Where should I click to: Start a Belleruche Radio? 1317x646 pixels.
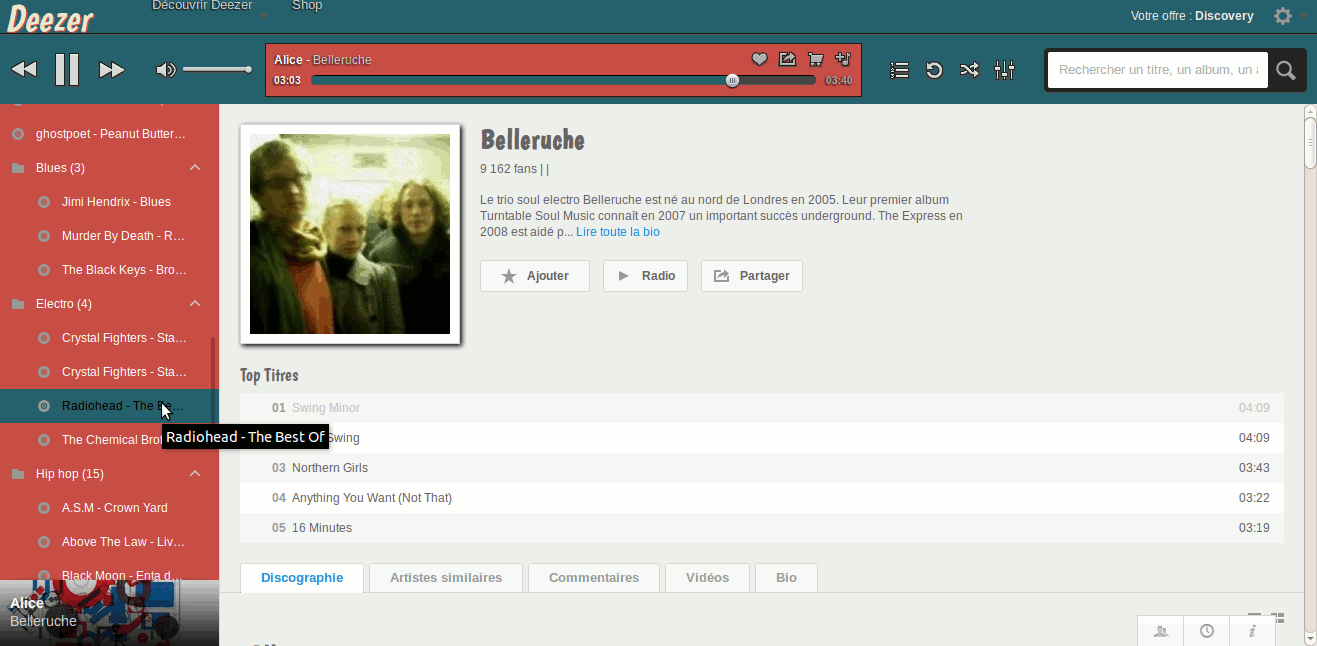(645, 276)
